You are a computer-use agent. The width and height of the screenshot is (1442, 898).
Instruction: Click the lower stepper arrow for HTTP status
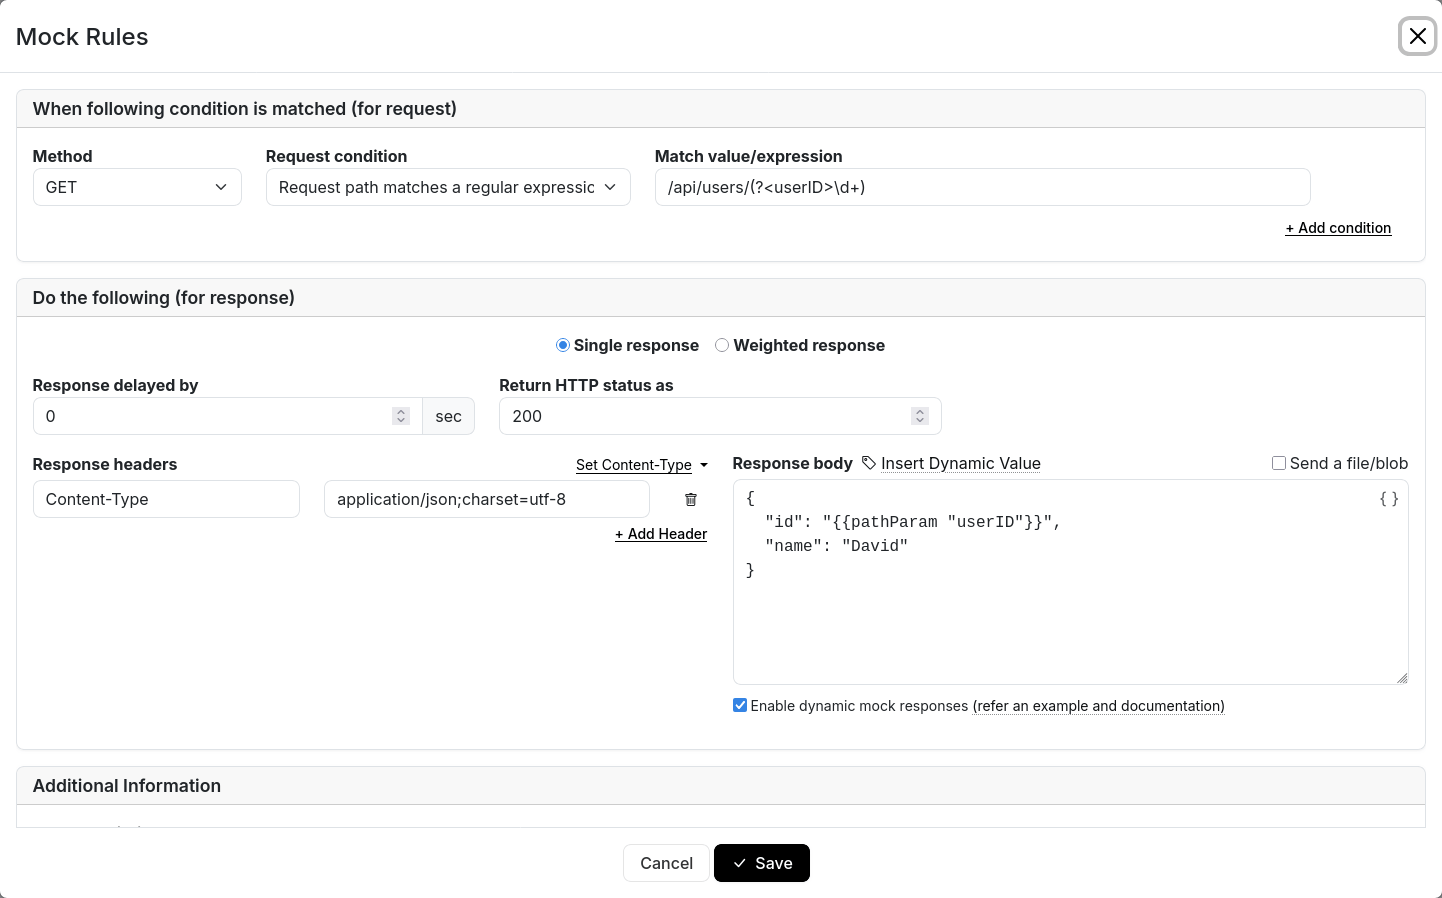(920, 420)
